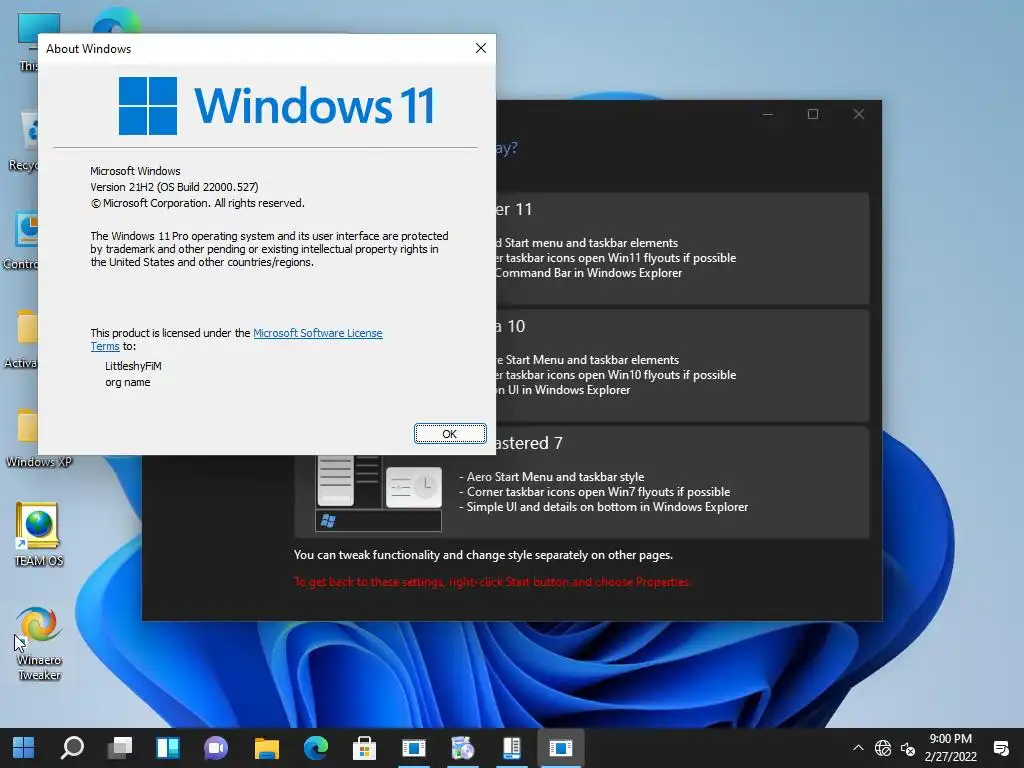Launch Microsoft Edge from taskbar
The image size is (1024, 768).
point(315,748)
